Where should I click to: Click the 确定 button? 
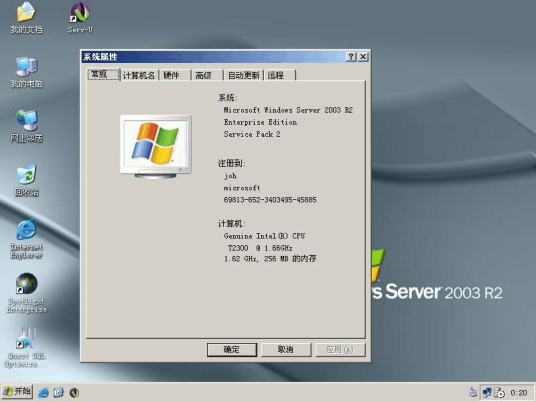coord(232,350)
